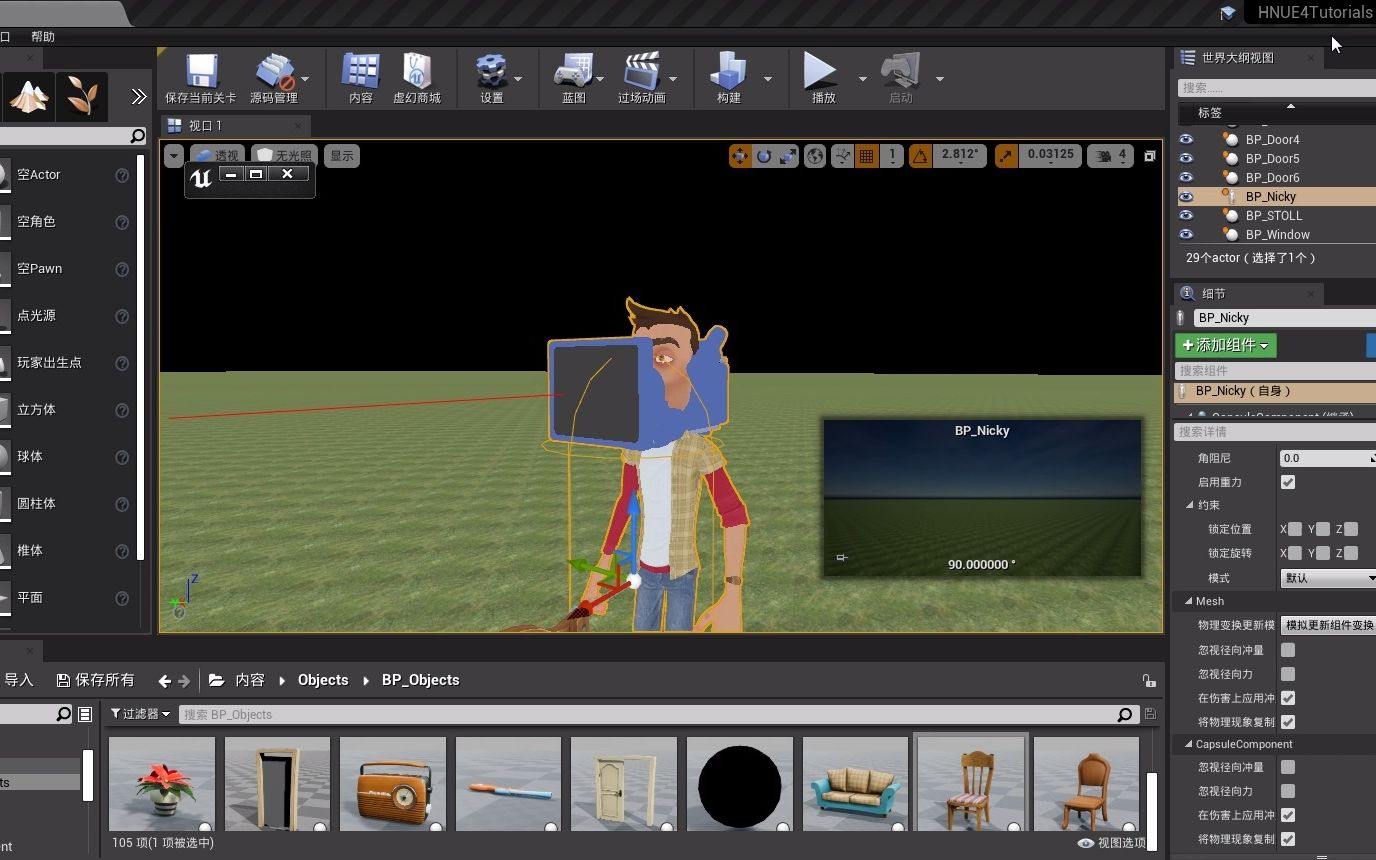Click the Build (构建) toolbar icon
The width and height of the screenshot is (1376, 860).
pos(729,79)
